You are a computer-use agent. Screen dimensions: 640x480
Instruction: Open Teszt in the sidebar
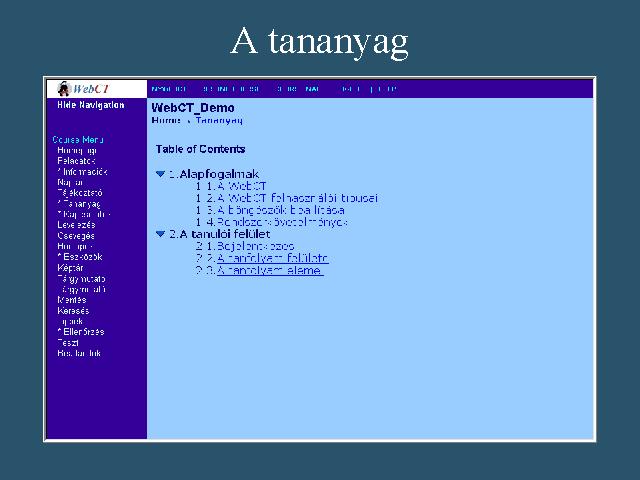[x=68, y=342]
